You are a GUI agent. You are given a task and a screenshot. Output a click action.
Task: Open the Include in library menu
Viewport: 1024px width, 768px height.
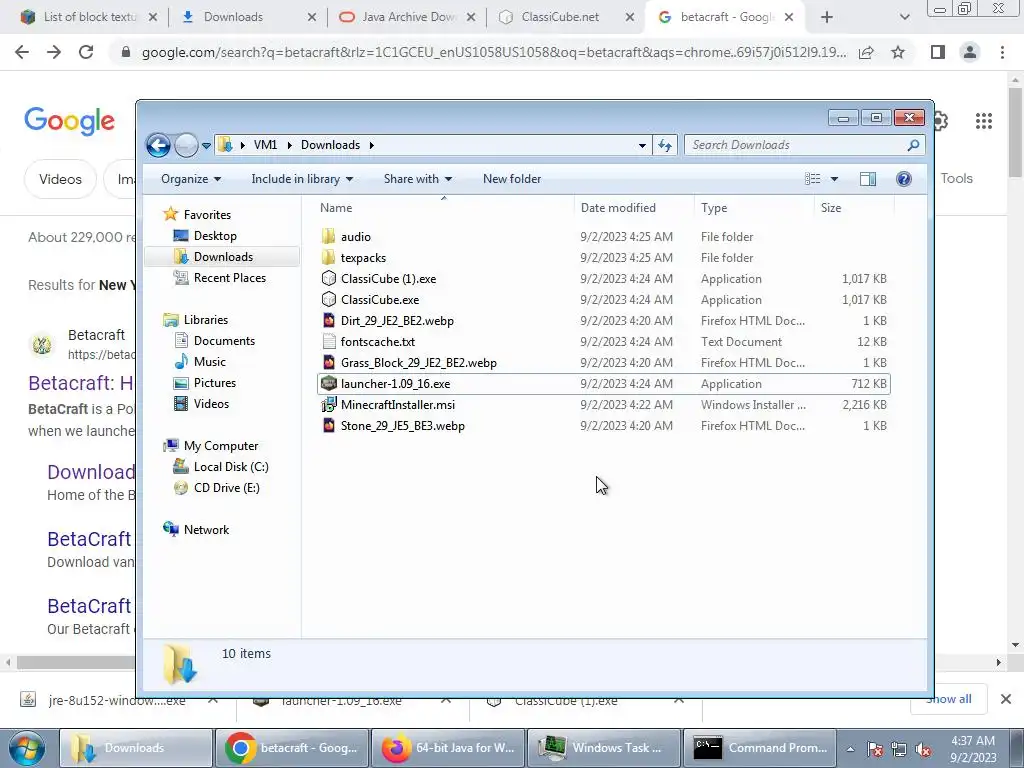[302, 179]
